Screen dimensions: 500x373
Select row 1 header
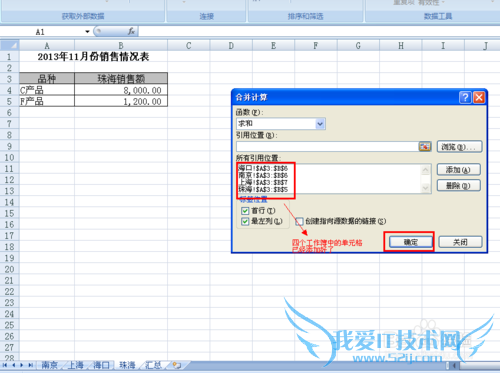pyautogui.click(x=9, y=57)
